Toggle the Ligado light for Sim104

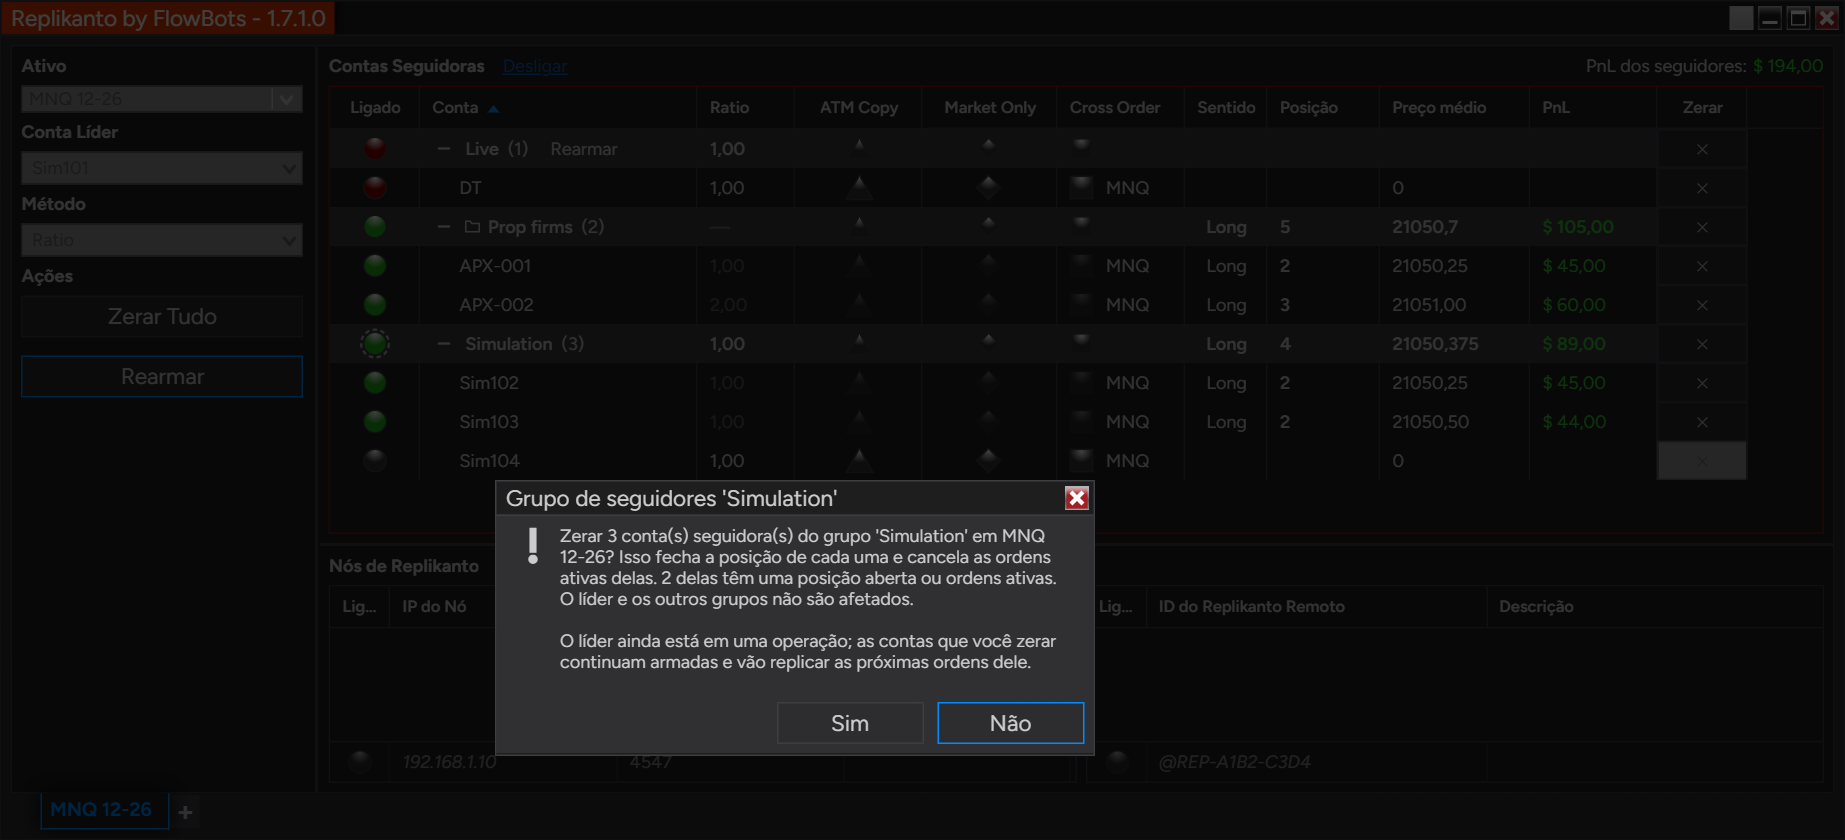coord(375,461)
